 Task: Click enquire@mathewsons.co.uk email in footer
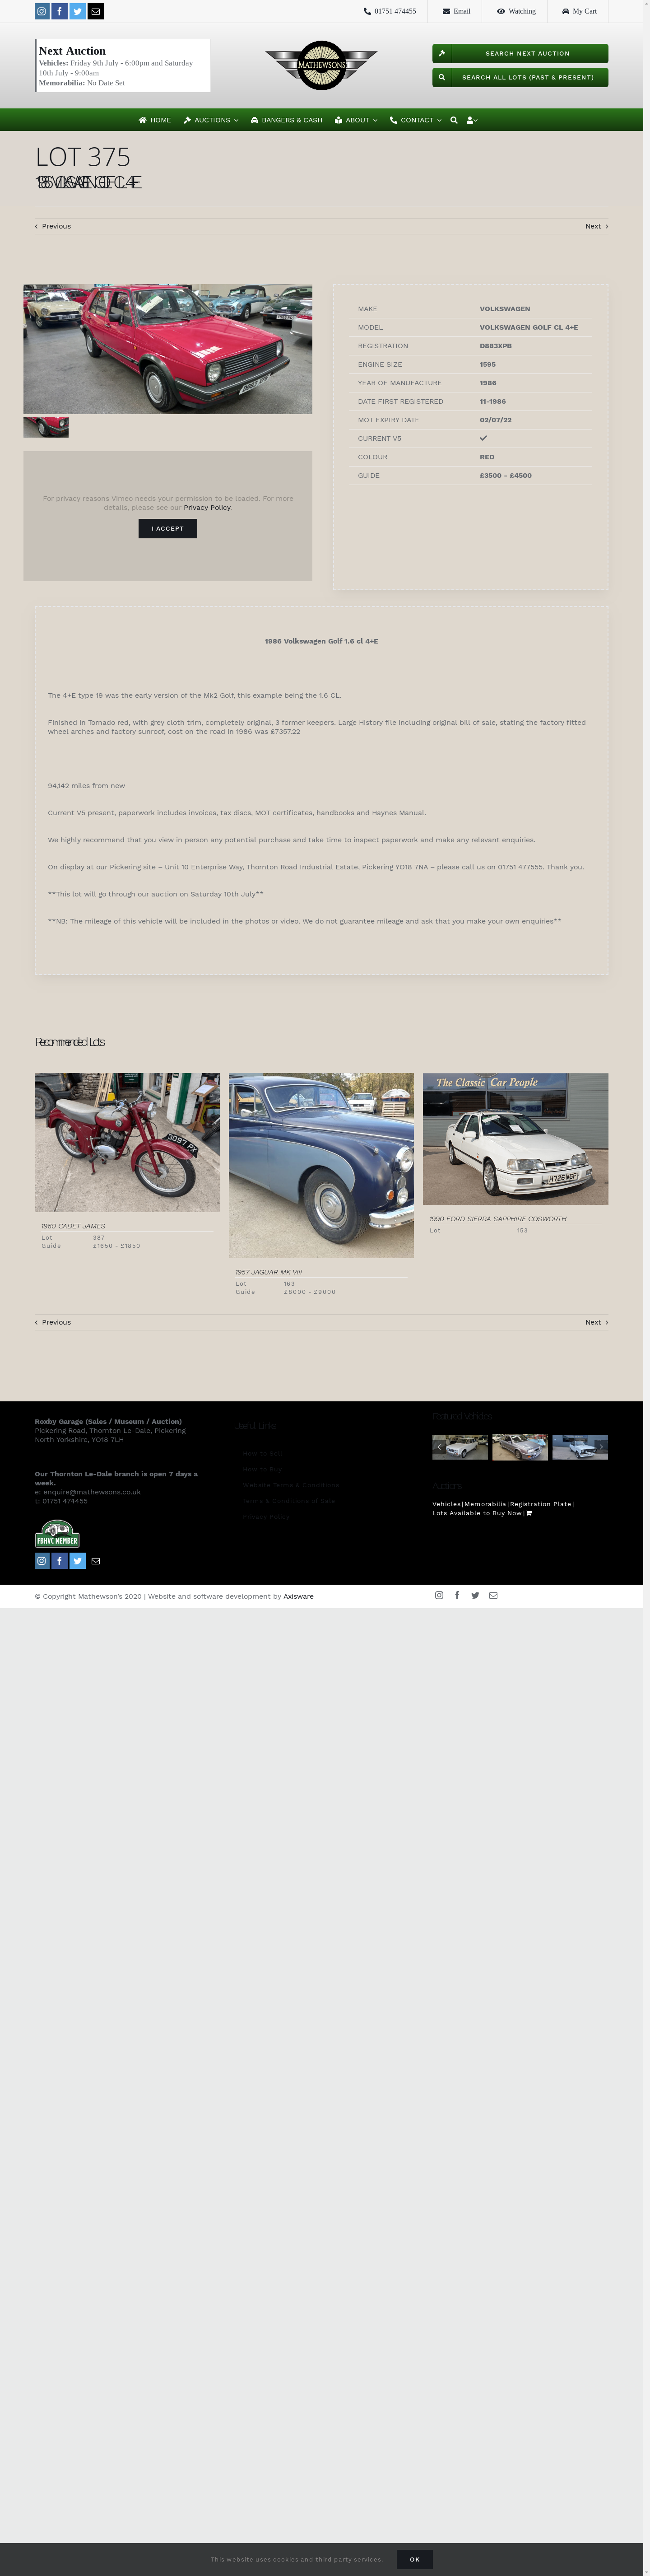tap(92, 1492)
